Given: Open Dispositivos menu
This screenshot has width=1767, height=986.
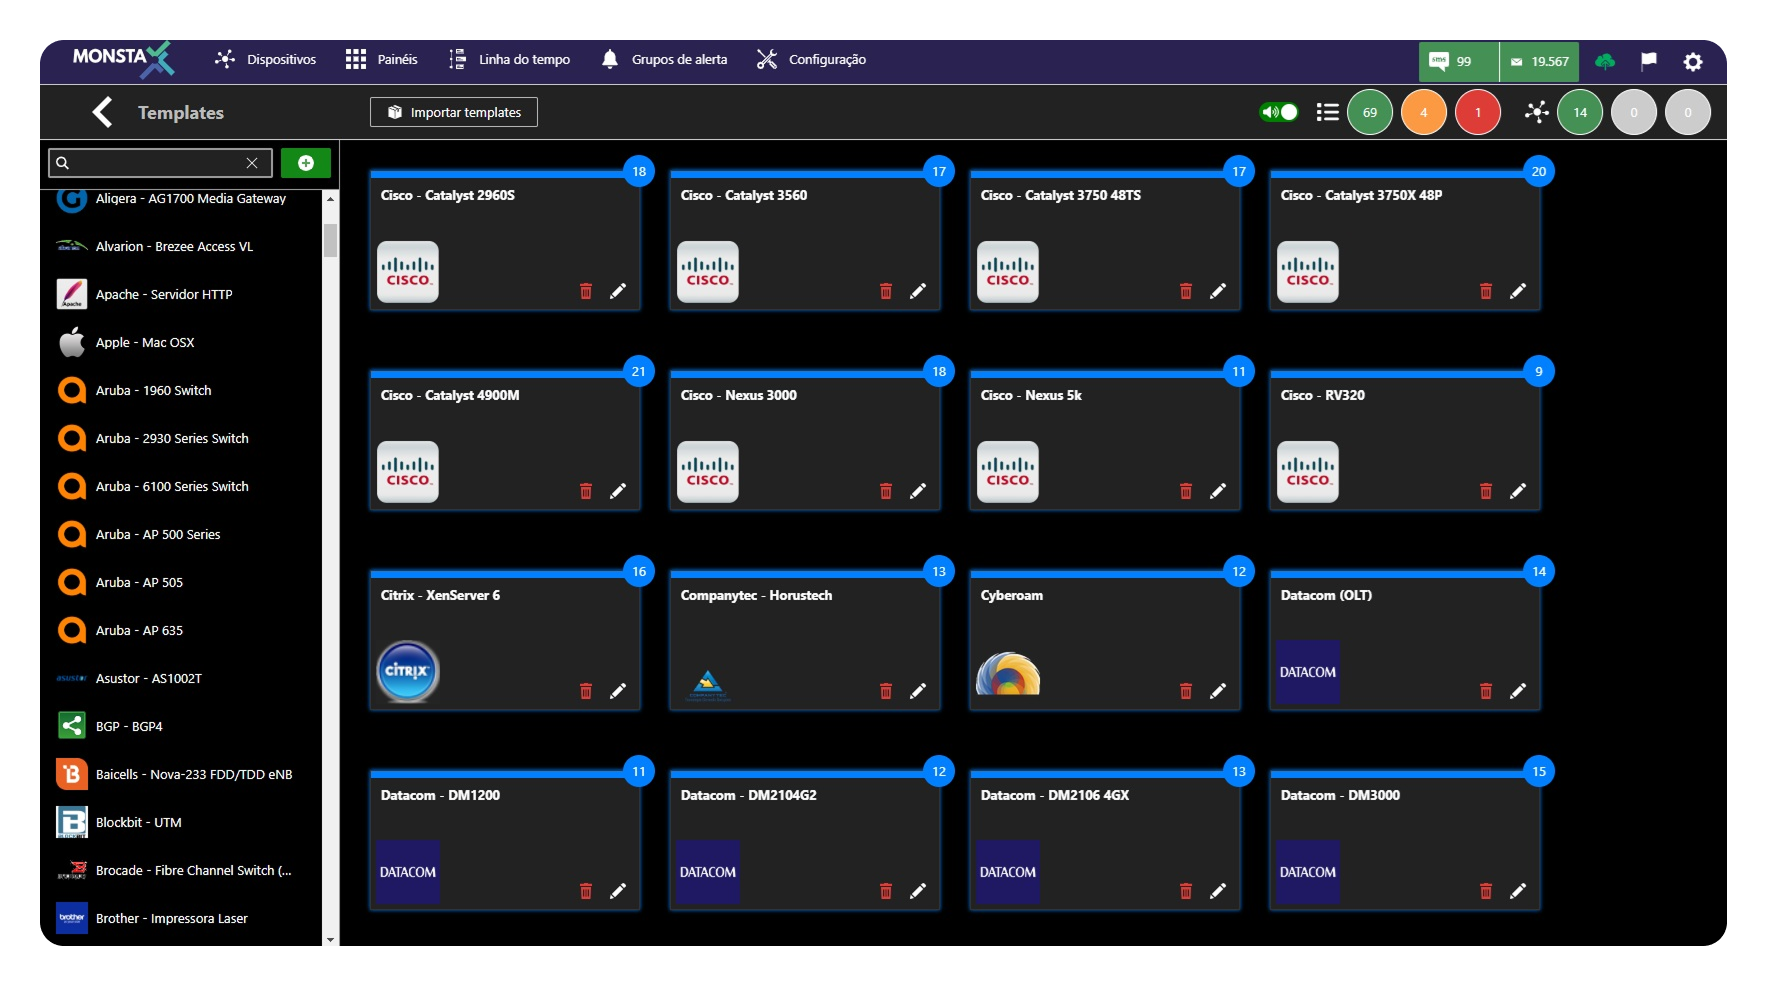Looking at the screenshot, I should pyautogui.click(x=266, y=60).
